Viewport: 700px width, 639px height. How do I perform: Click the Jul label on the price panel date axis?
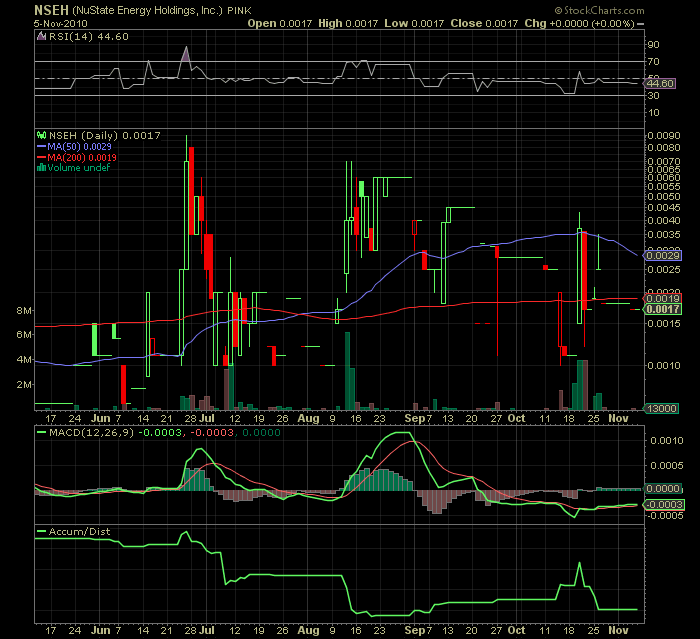[x=207, y=418]
